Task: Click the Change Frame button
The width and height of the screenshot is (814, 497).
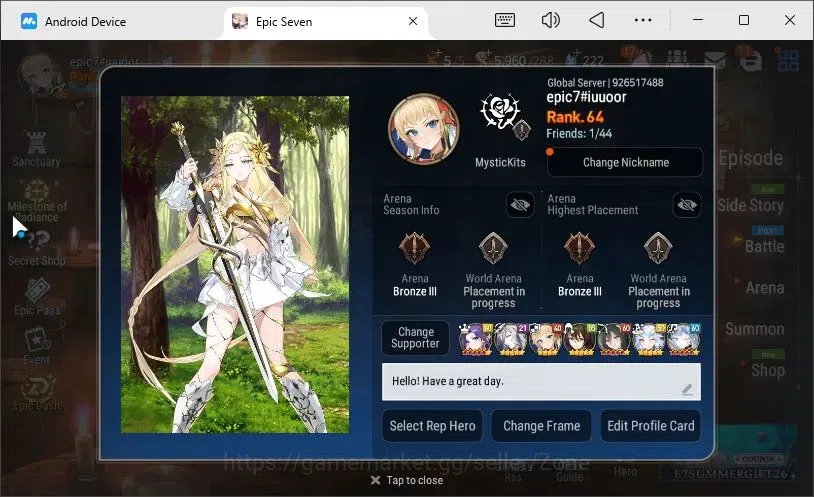Action: point(541,426)
